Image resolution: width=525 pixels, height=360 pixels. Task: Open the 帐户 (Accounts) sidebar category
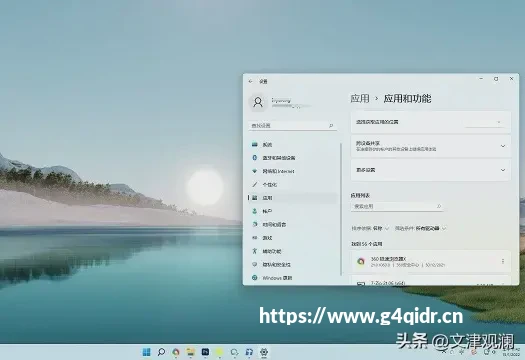[293, 211]
